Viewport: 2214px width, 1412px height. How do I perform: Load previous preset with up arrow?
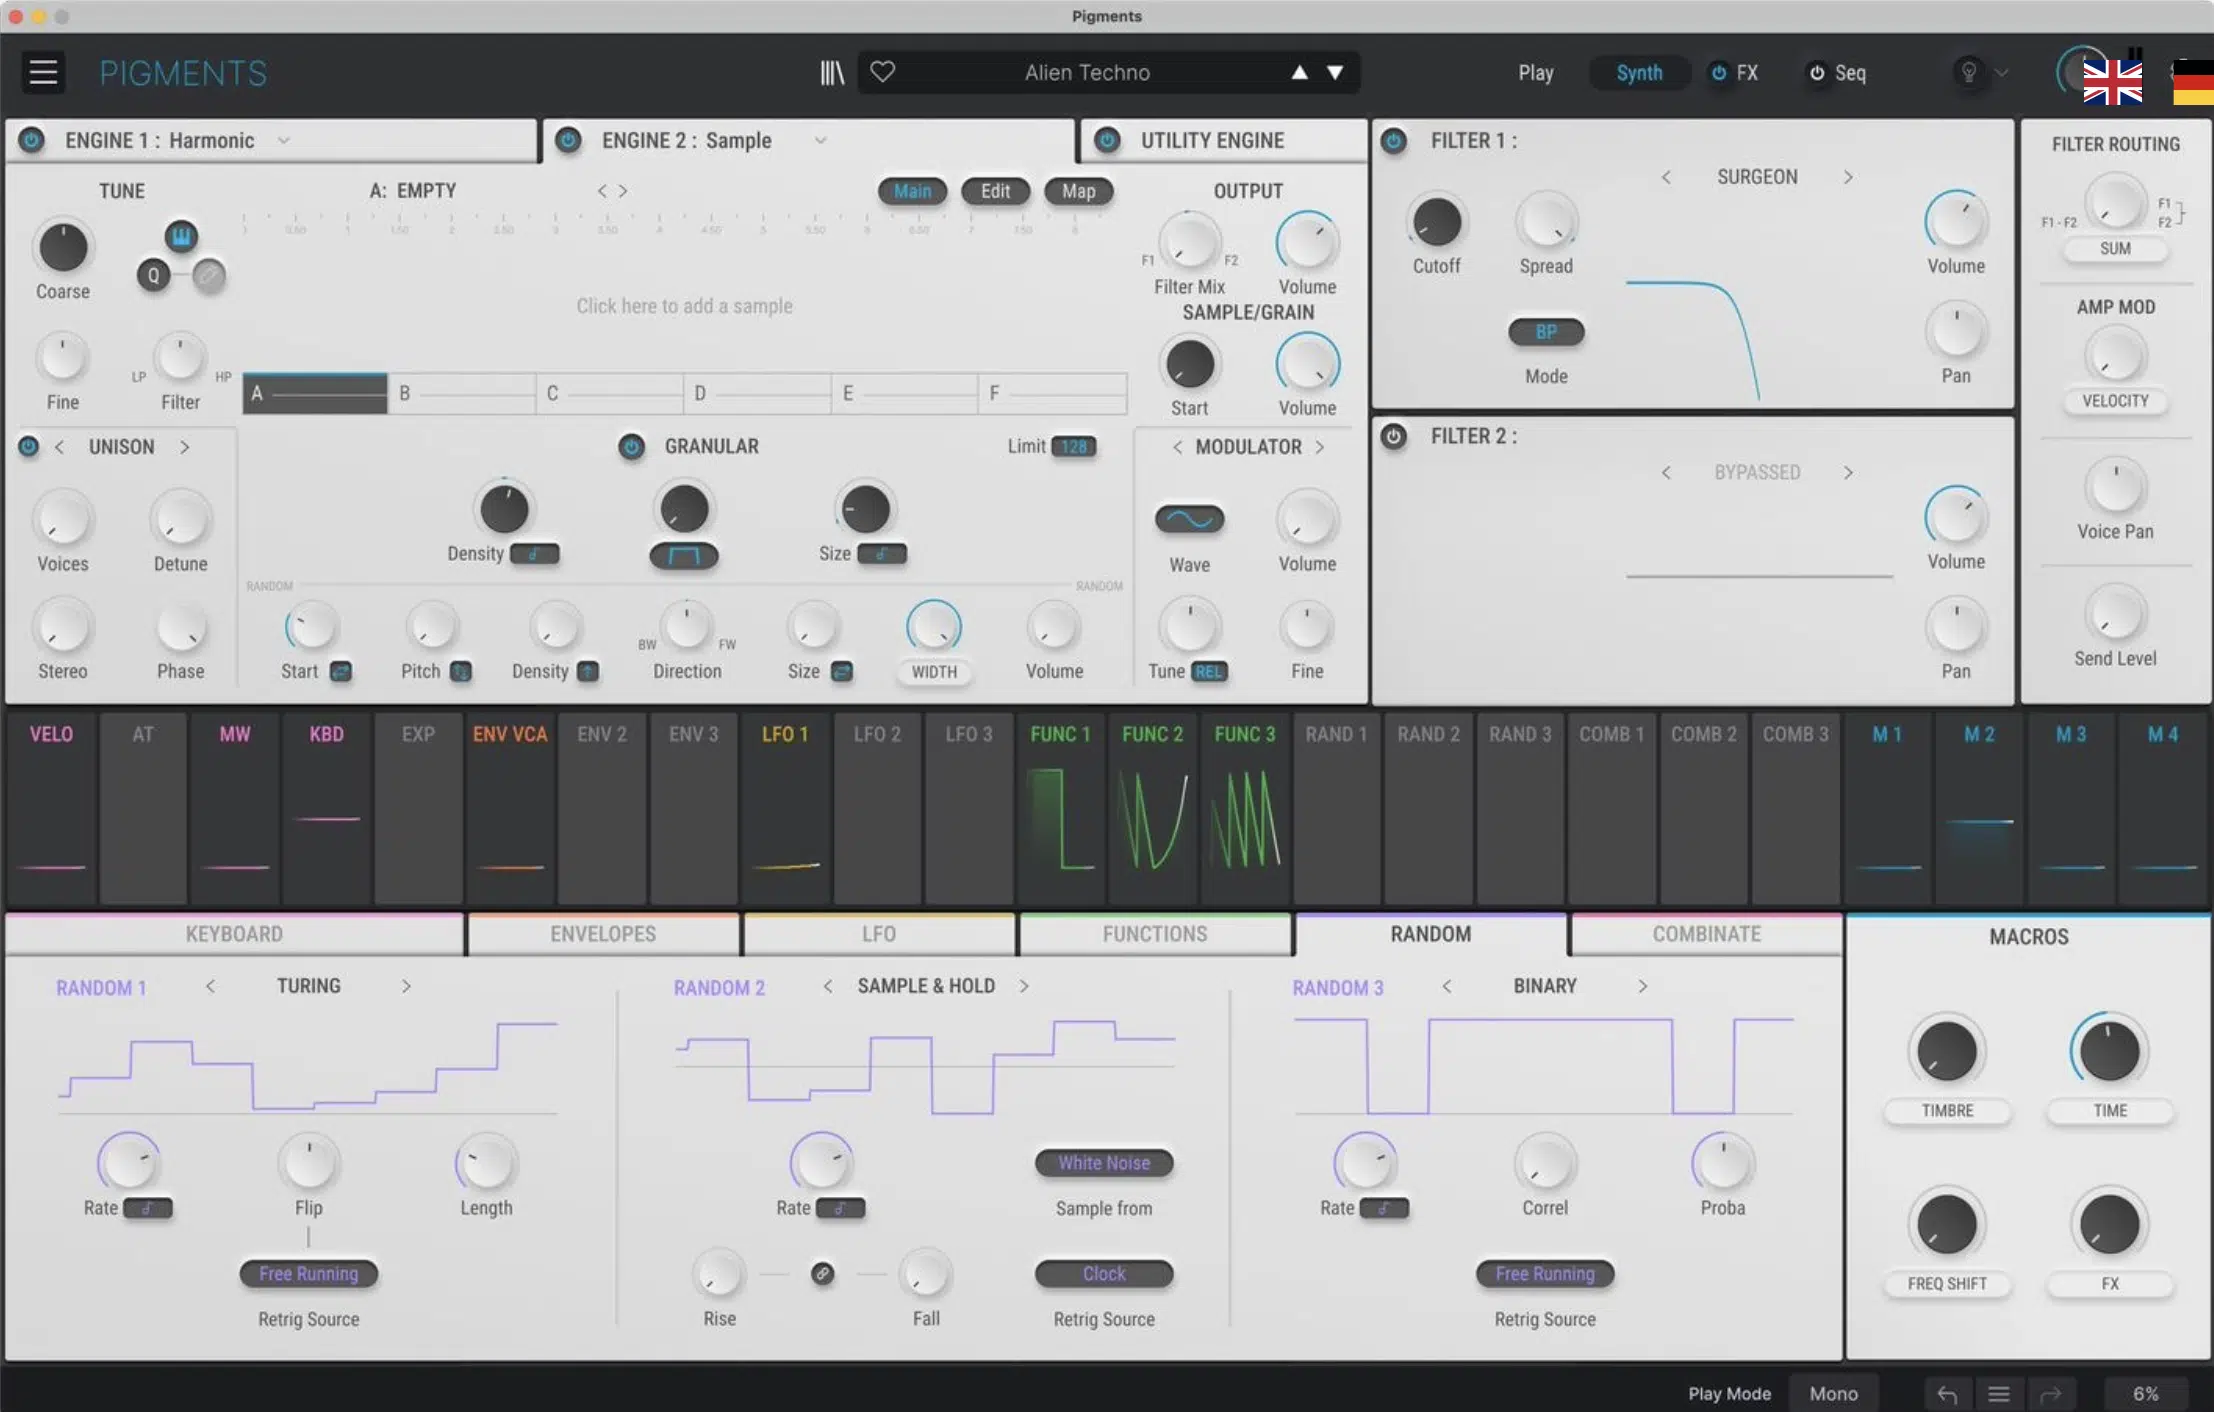tap(1299, 72)
